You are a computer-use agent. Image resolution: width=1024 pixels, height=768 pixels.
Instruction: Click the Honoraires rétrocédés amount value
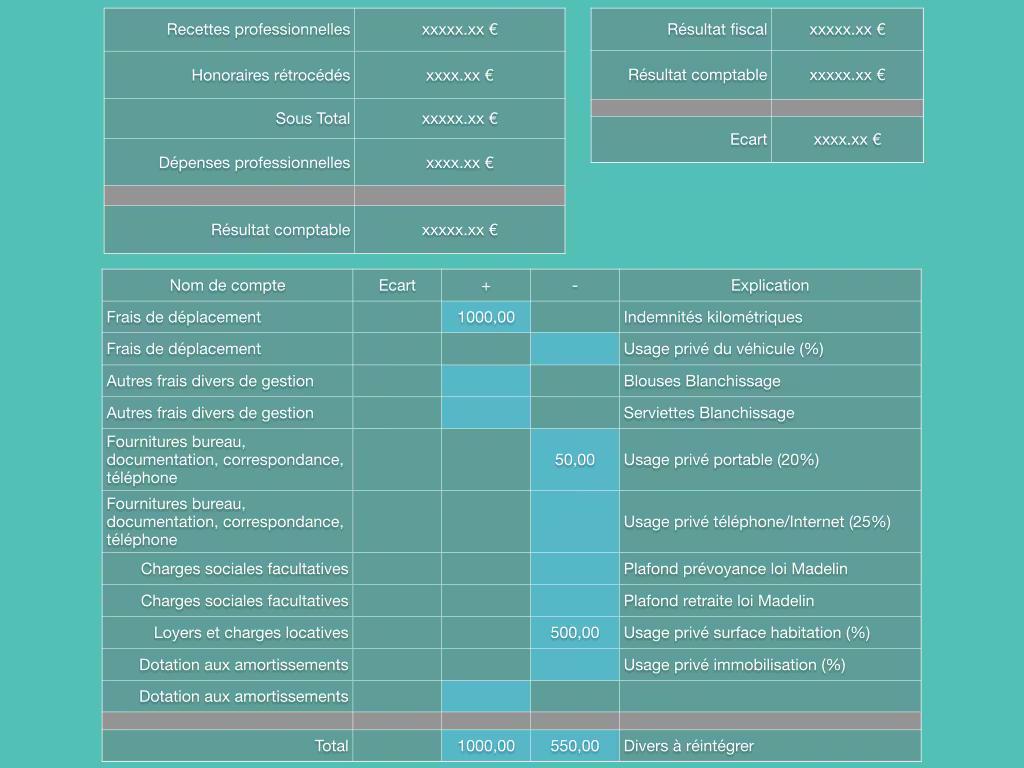pyautogui.click(x=460, y=75)
